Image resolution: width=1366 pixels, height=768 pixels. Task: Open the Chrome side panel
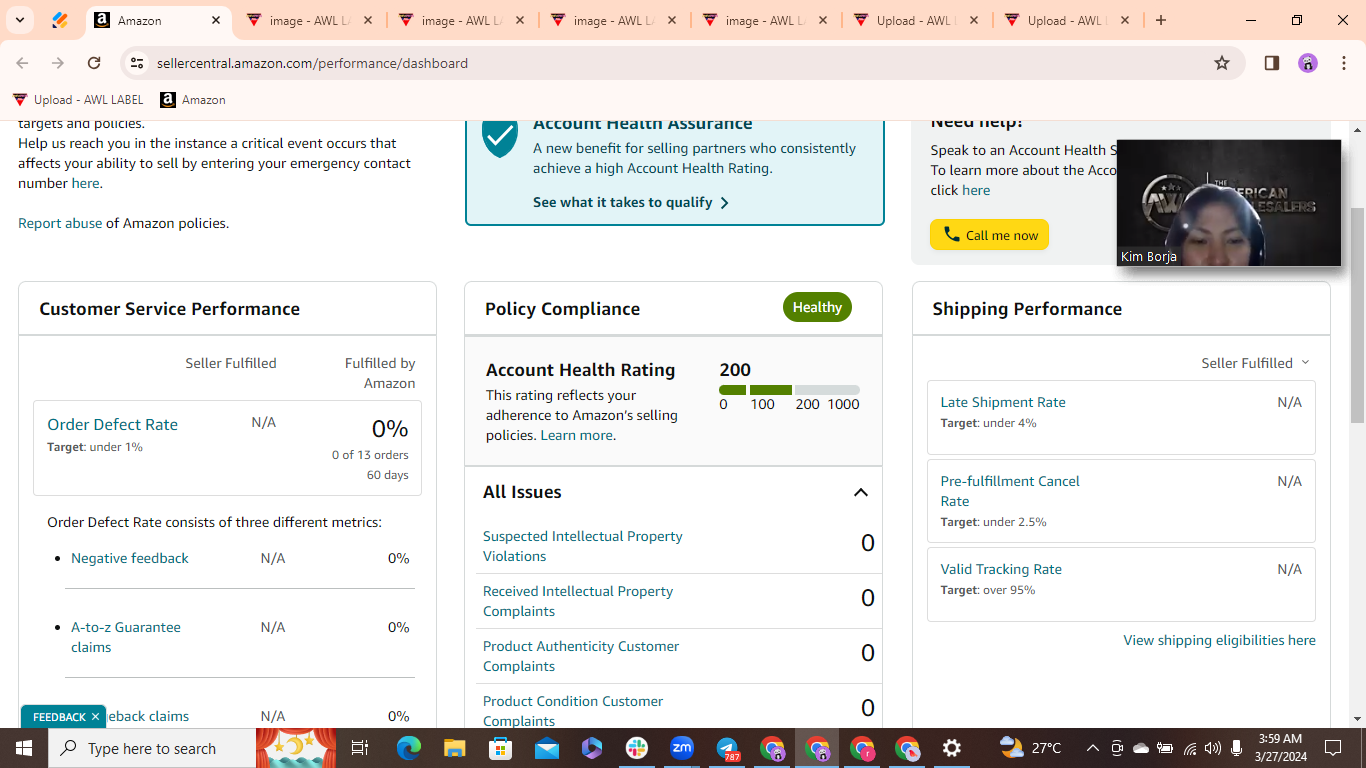coord(1272,63)
